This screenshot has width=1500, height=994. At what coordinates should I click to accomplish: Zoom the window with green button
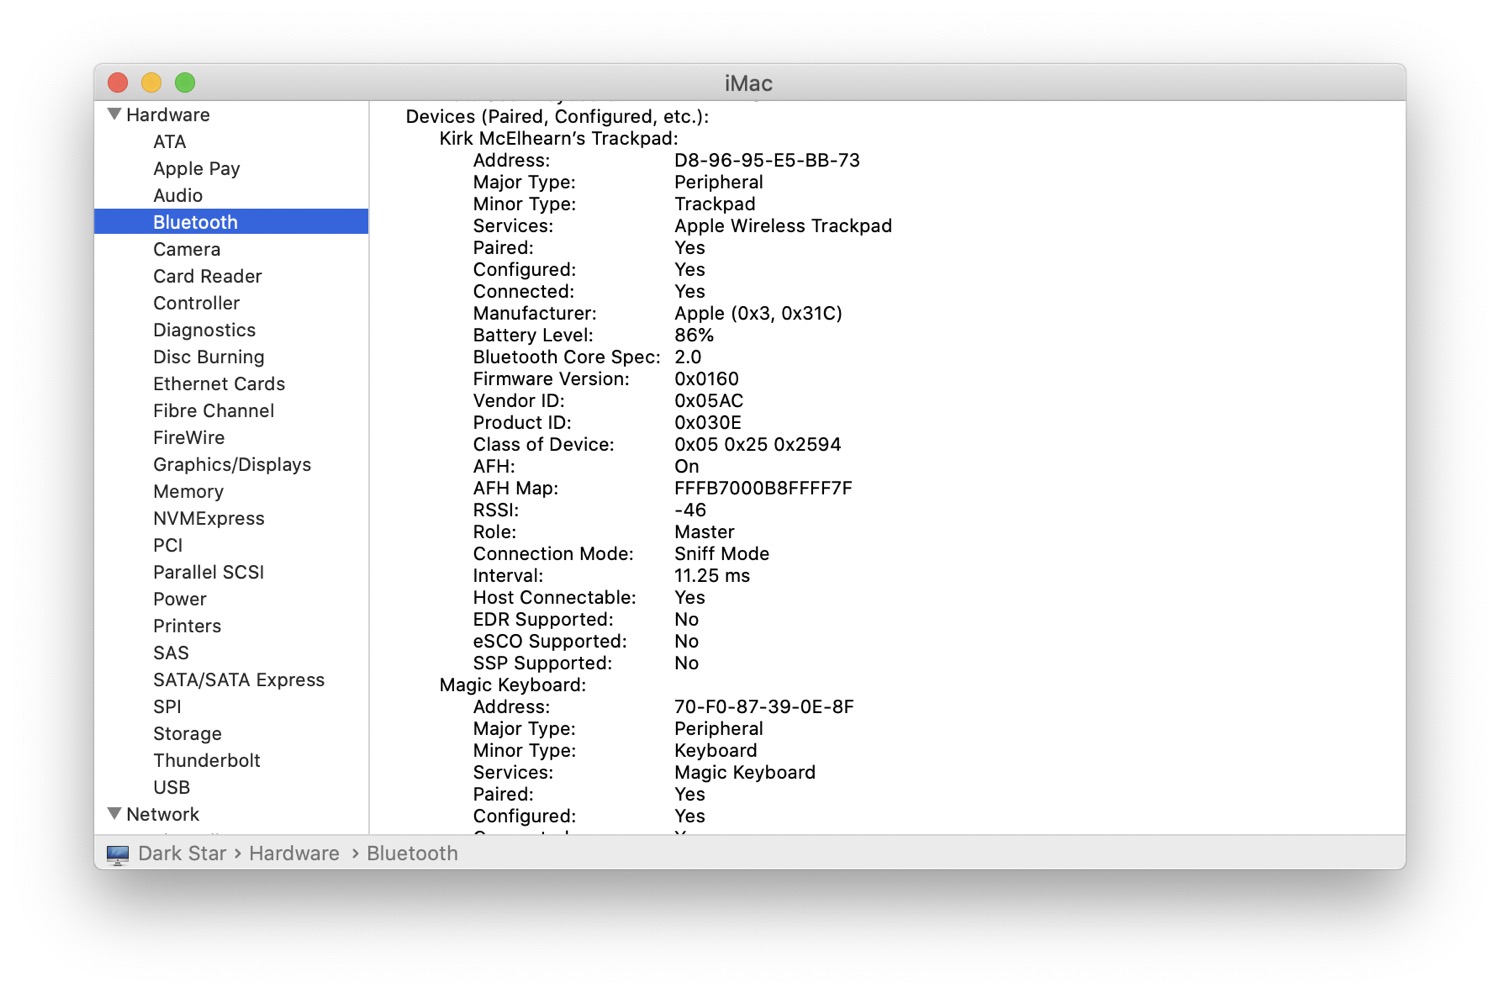185,82
